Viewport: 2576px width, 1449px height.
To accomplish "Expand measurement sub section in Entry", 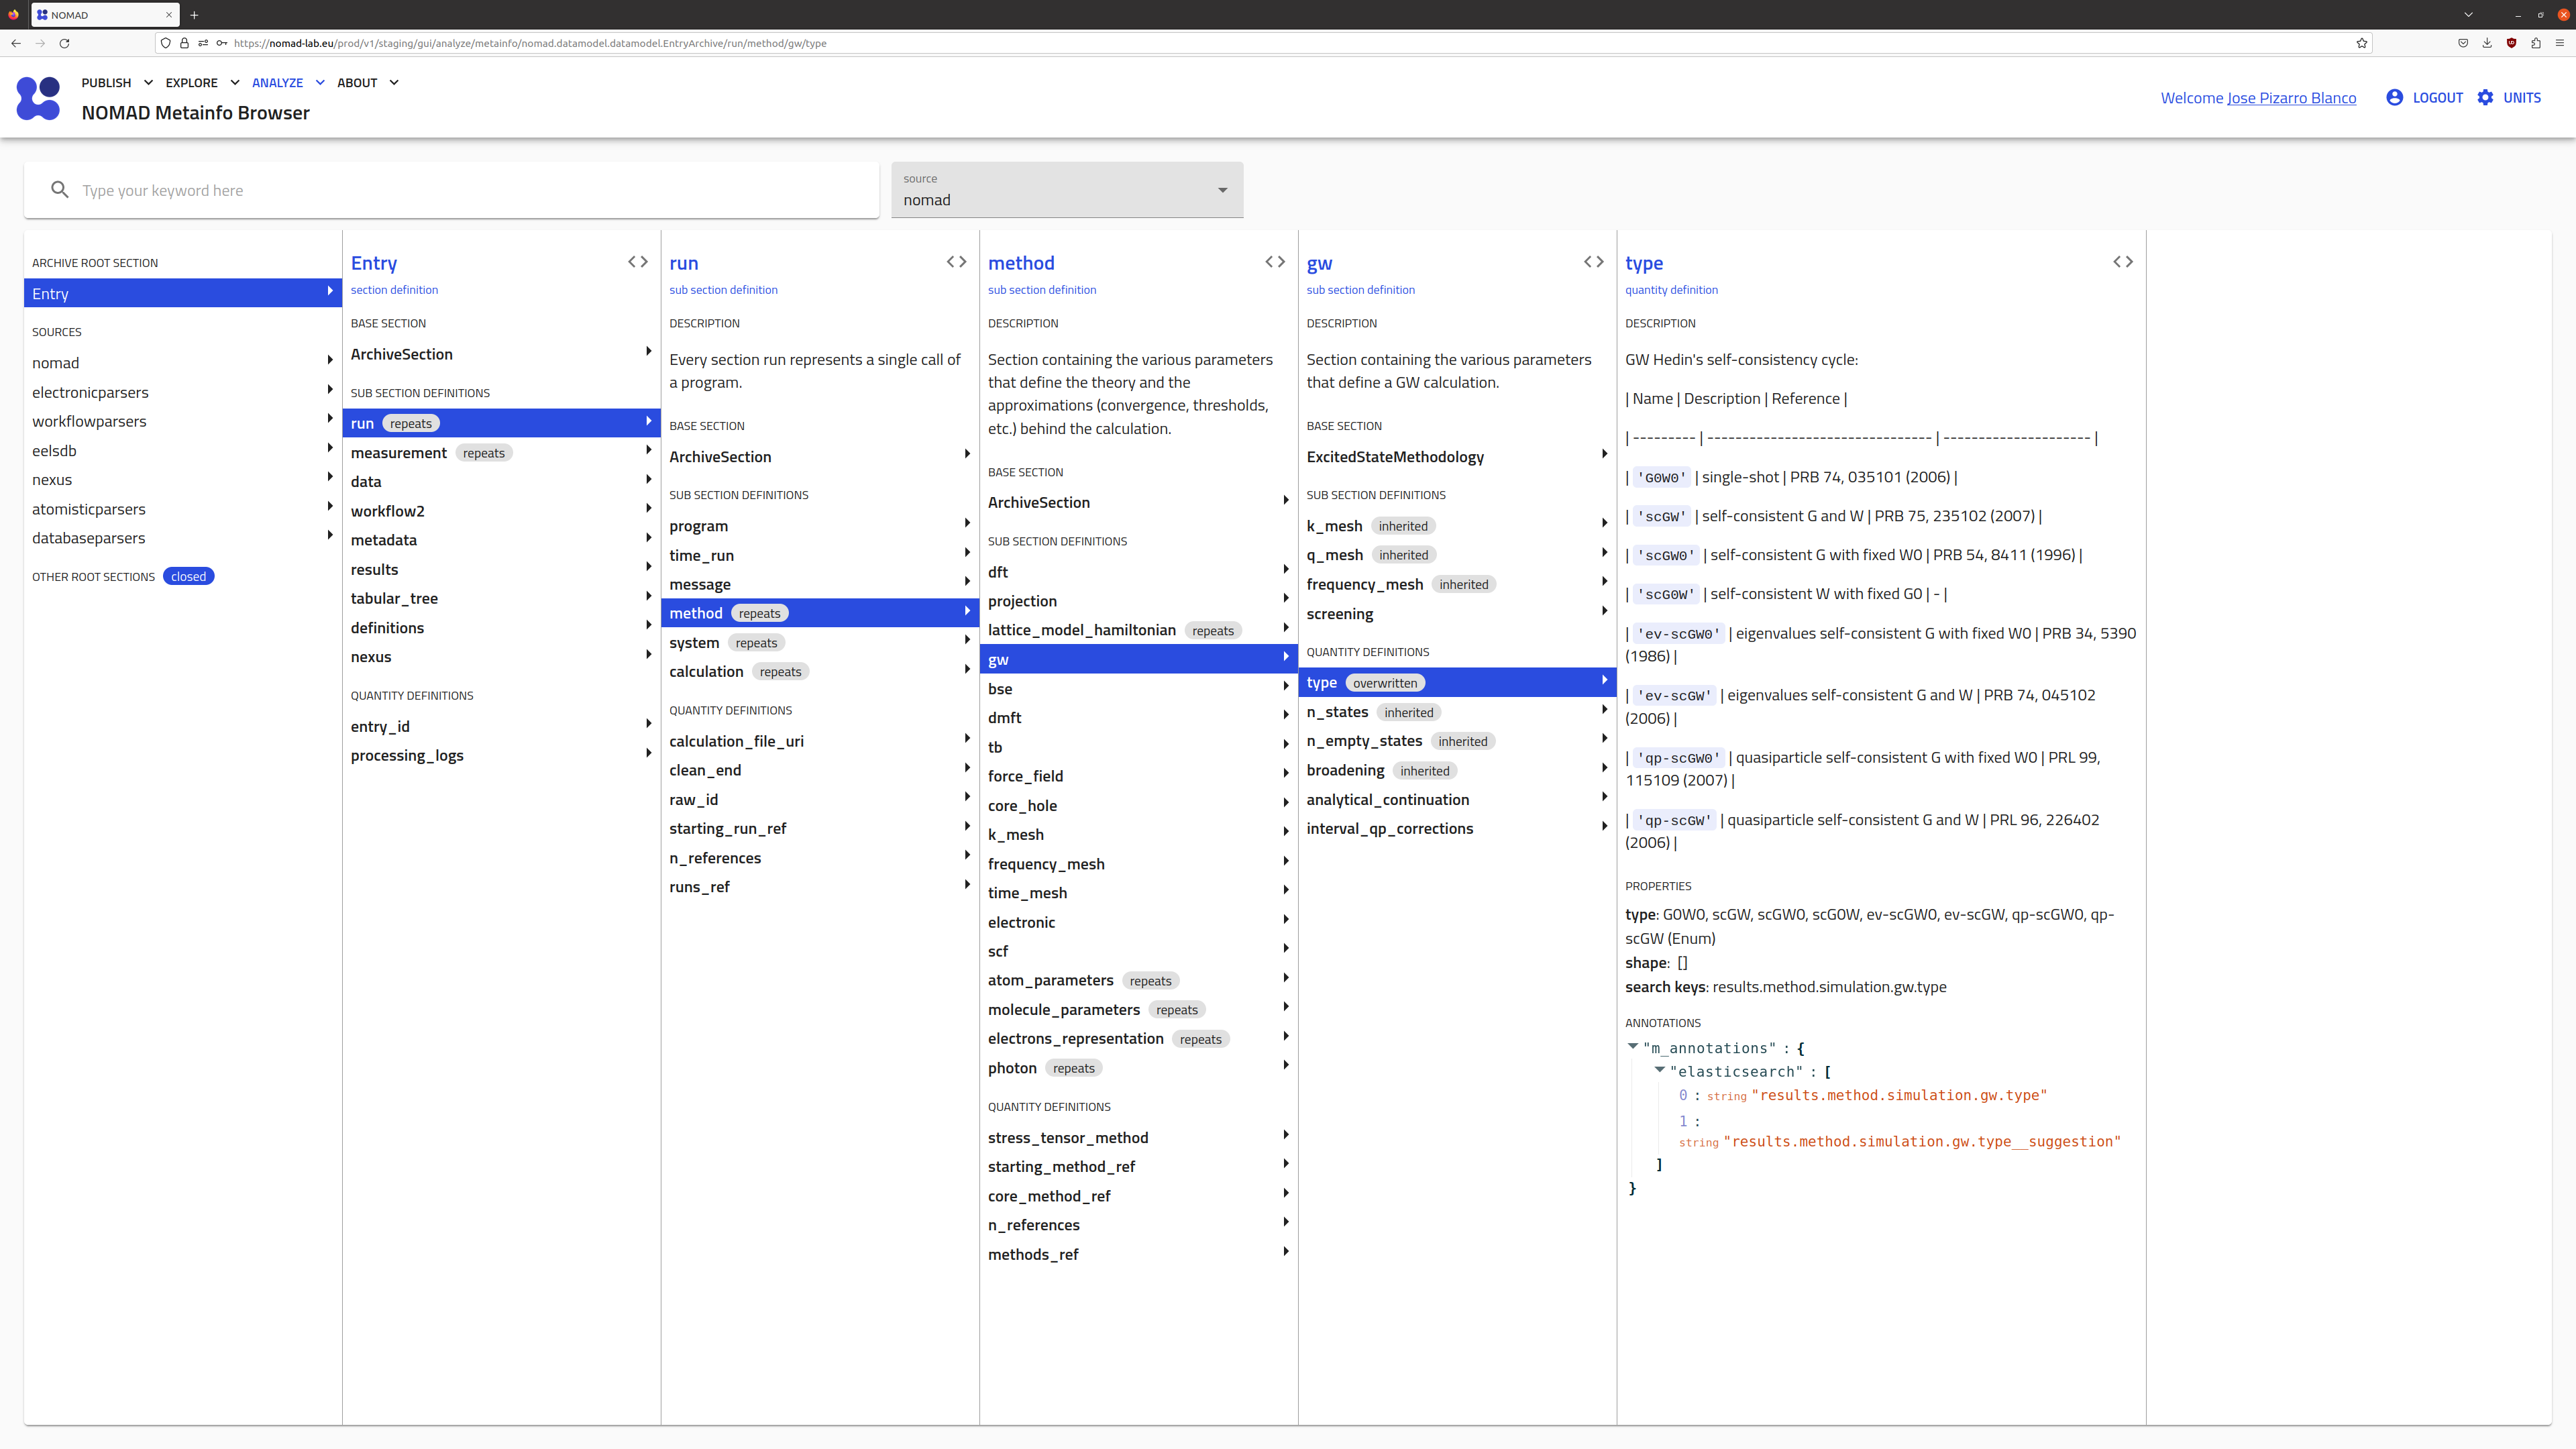I will click(x=501, y=453).
